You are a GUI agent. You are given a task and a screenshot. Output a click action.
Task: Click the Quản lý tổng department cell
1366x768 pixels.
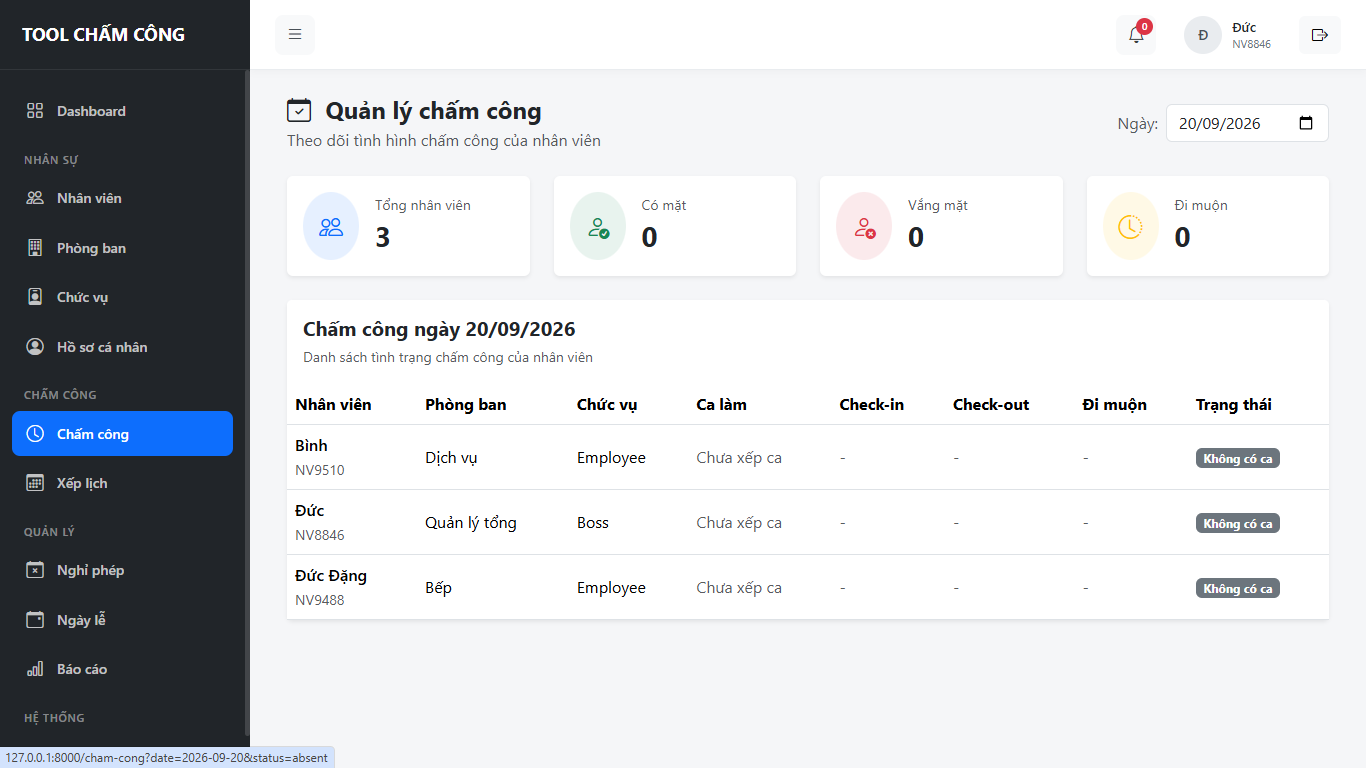coord(471,523)
